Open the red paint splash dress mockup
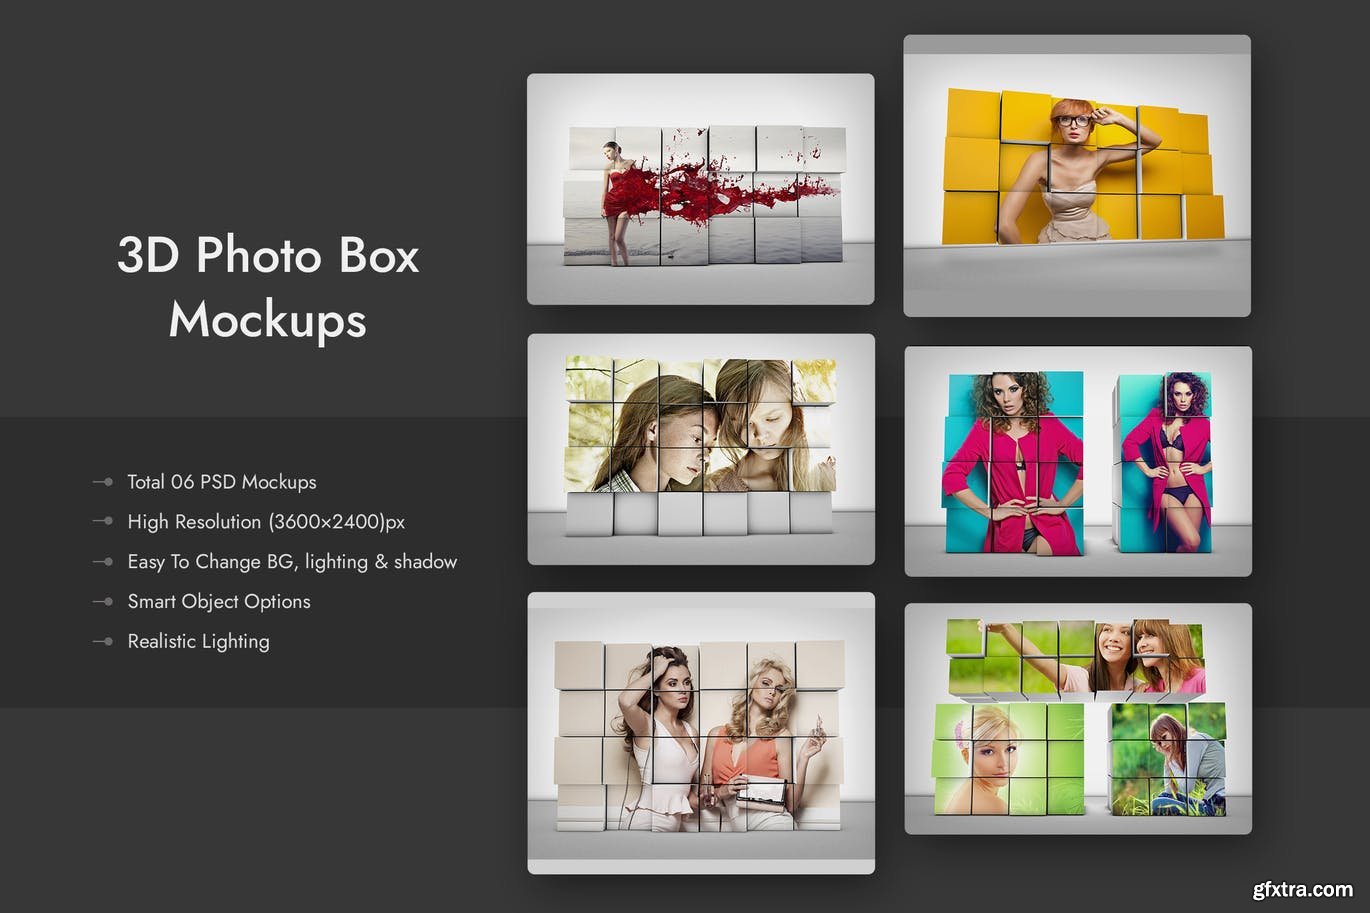 click(700, 189)
